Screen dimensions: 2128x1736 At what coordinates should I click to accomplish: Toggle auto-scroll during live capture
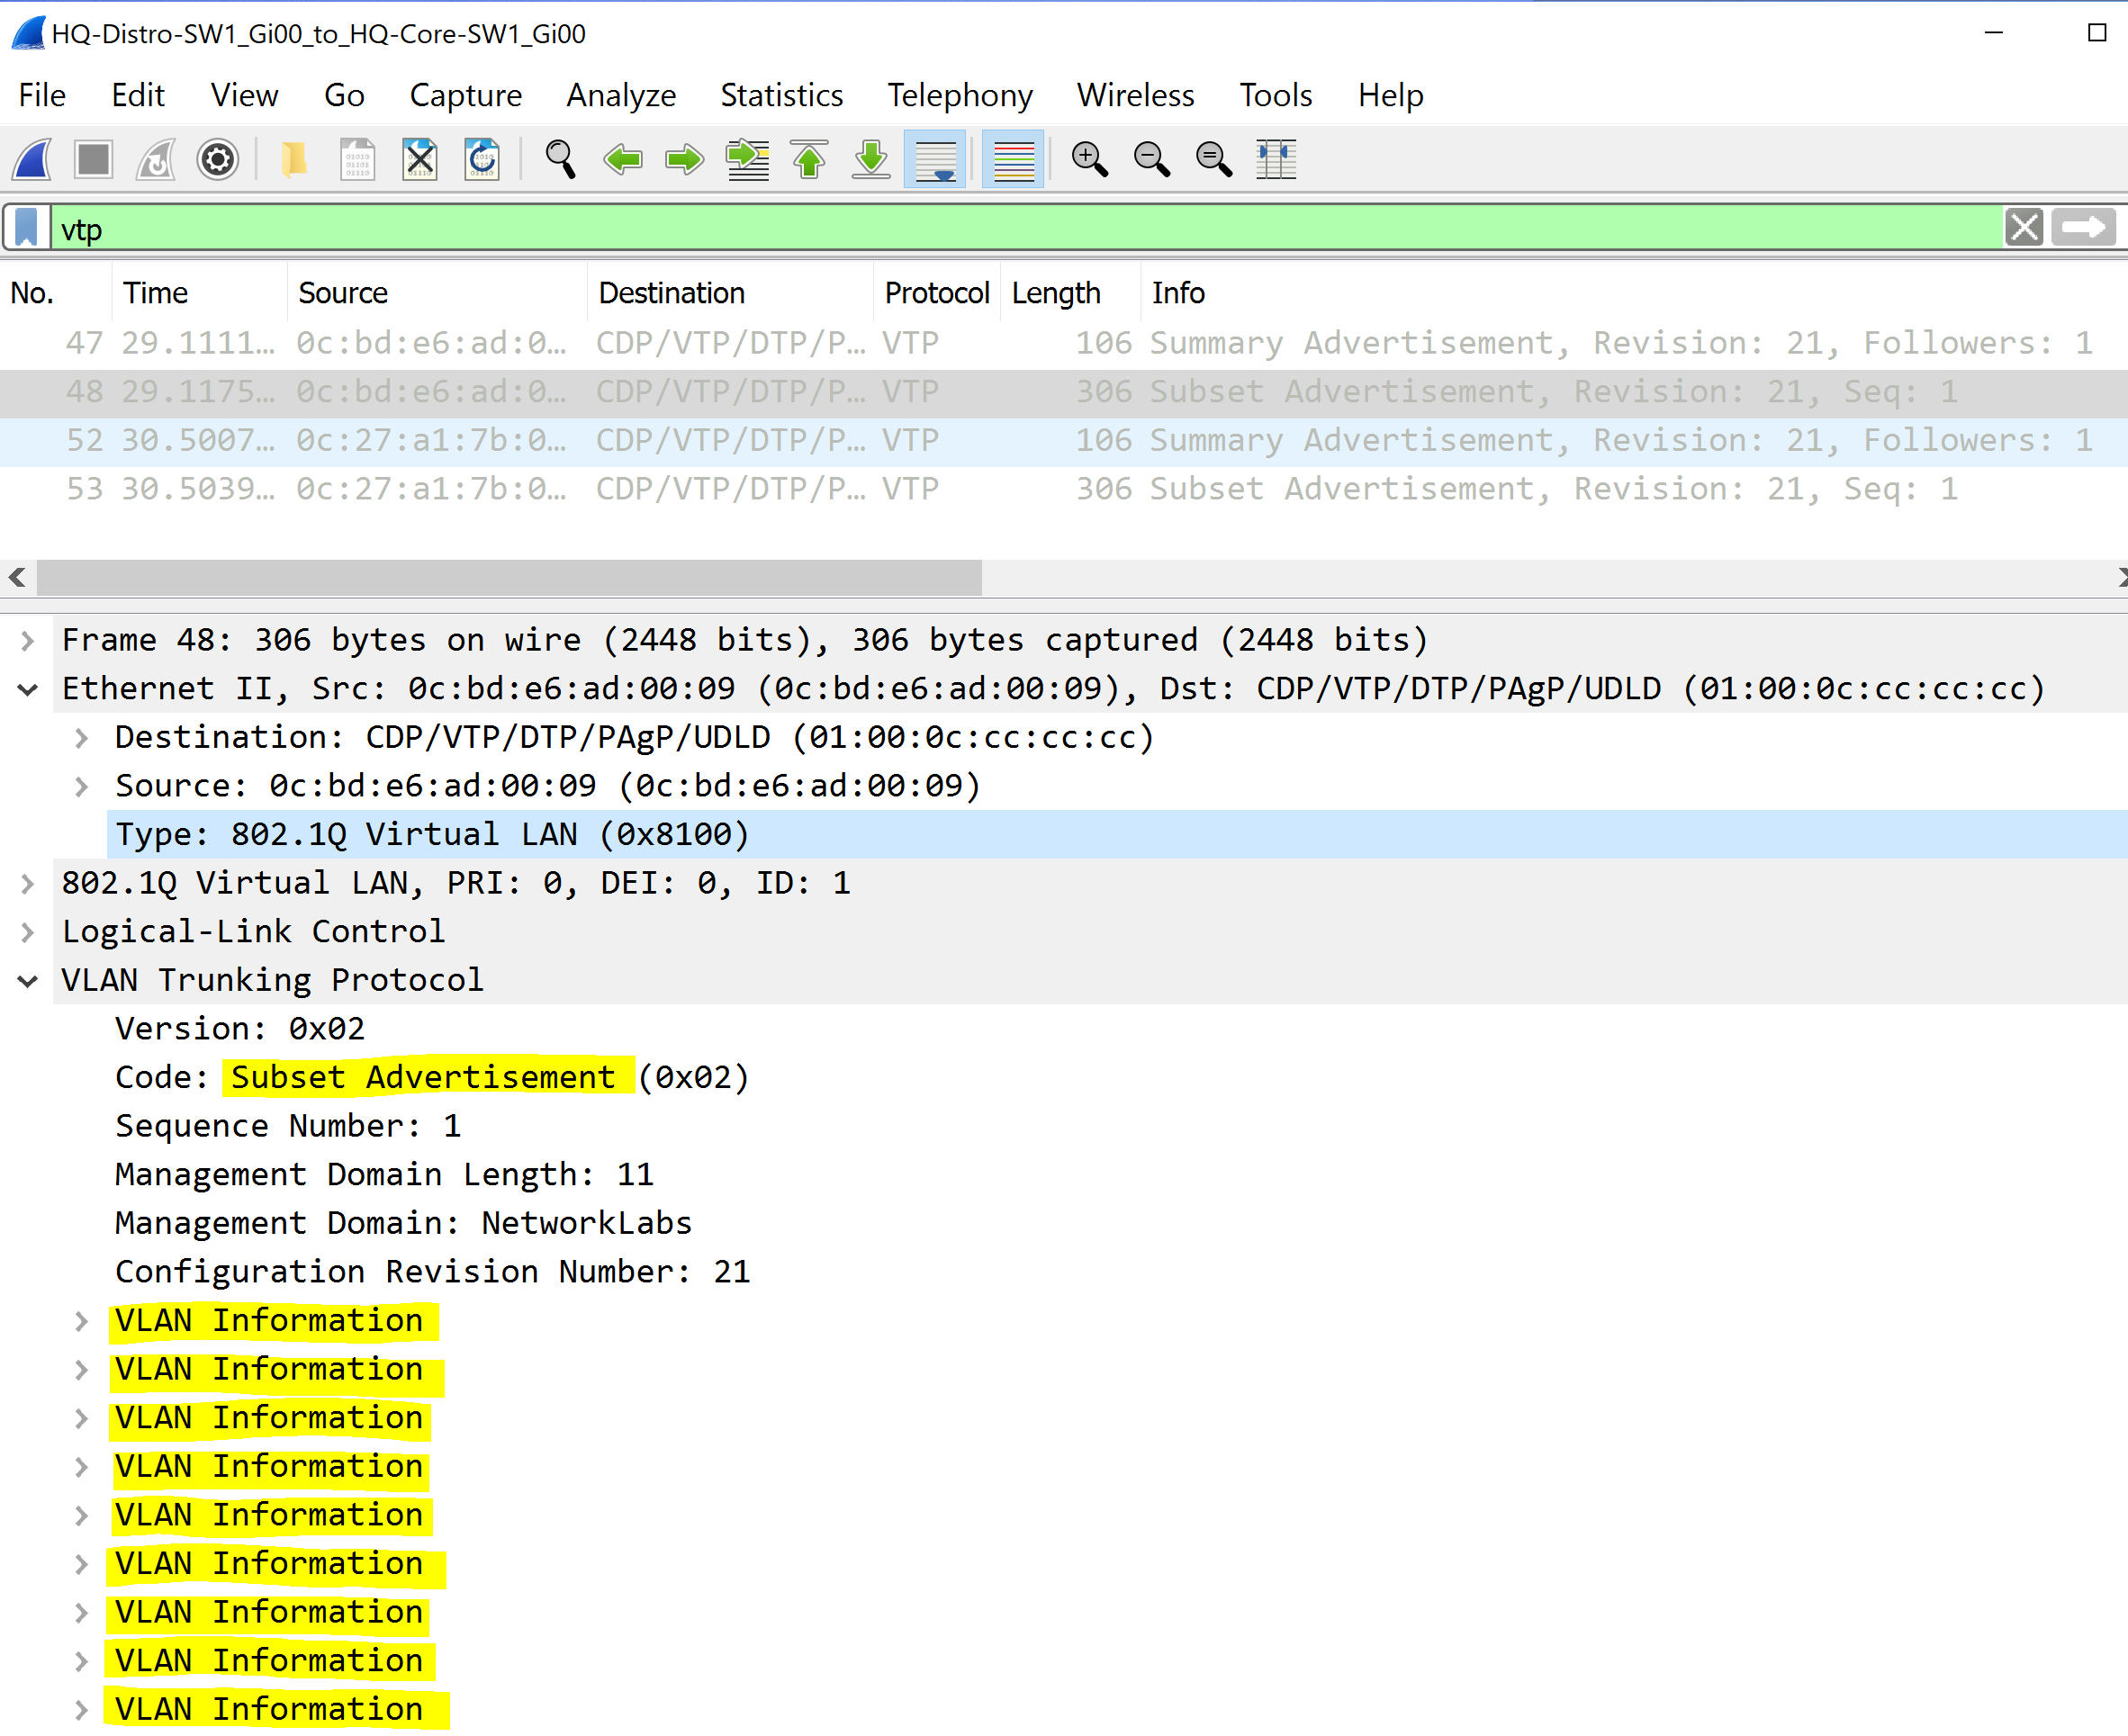tap(935, 159)
